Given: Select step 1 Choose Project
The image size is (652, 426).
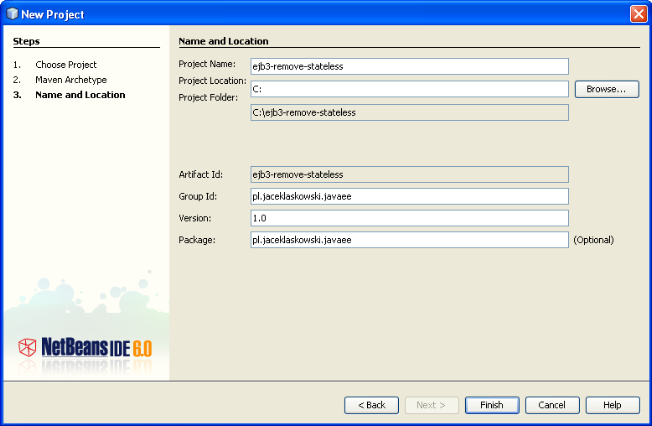Looking at the screenshot, I should pos(66,65).
